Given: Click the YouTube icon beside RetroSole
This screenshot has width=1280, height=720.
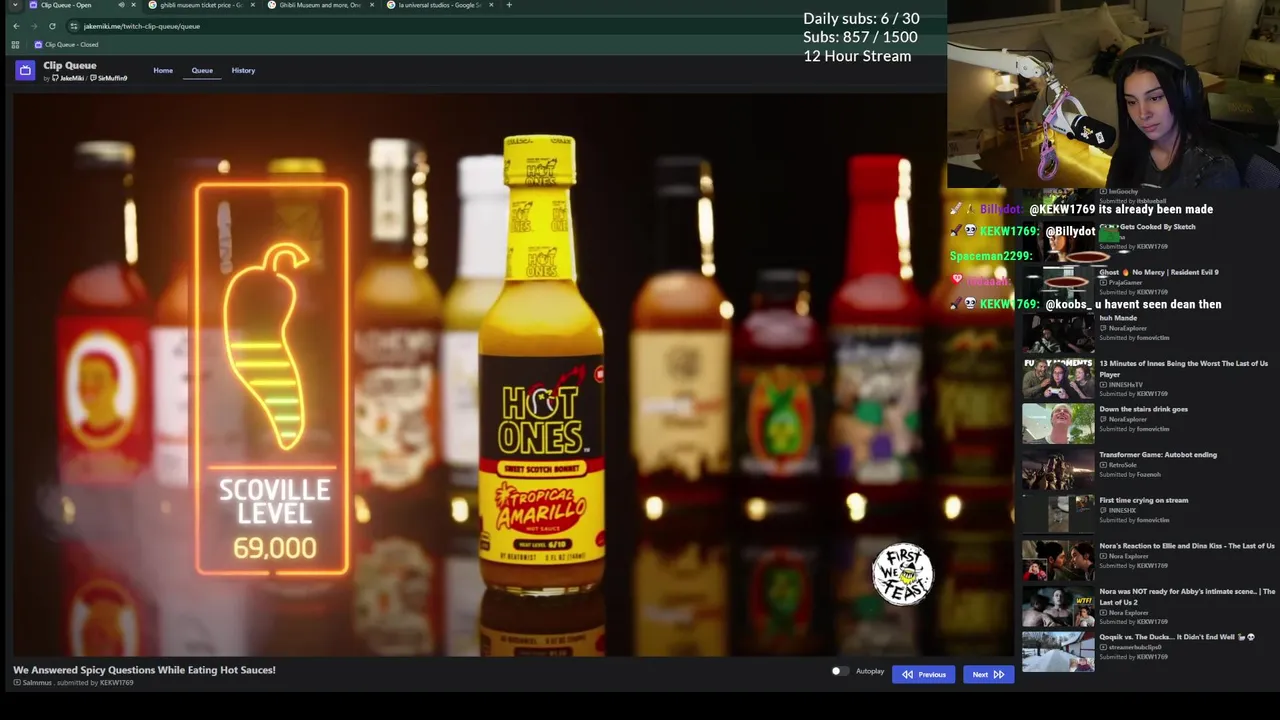Looking at the screenshot, I should click(1104, 465).
